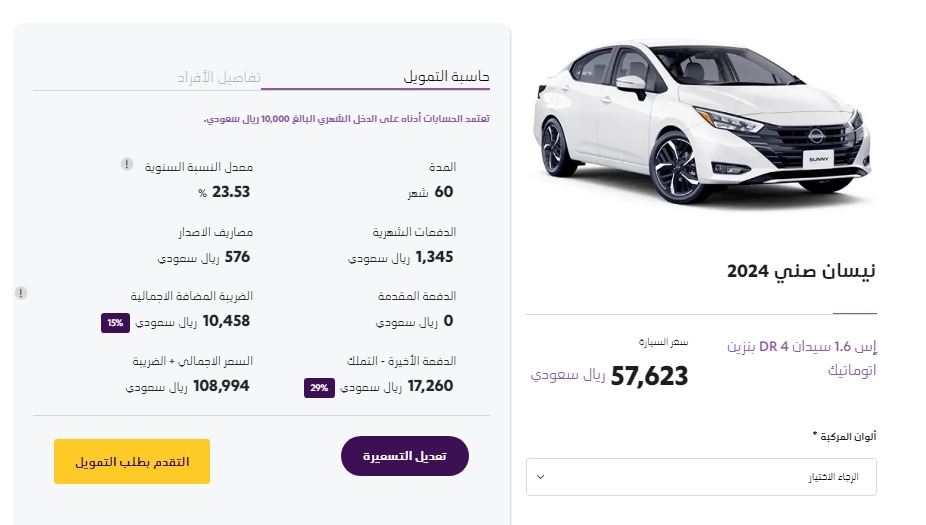Screen dimensions: 926x525
Task: Click the 60 months duration value
Action: pos(444,192)
